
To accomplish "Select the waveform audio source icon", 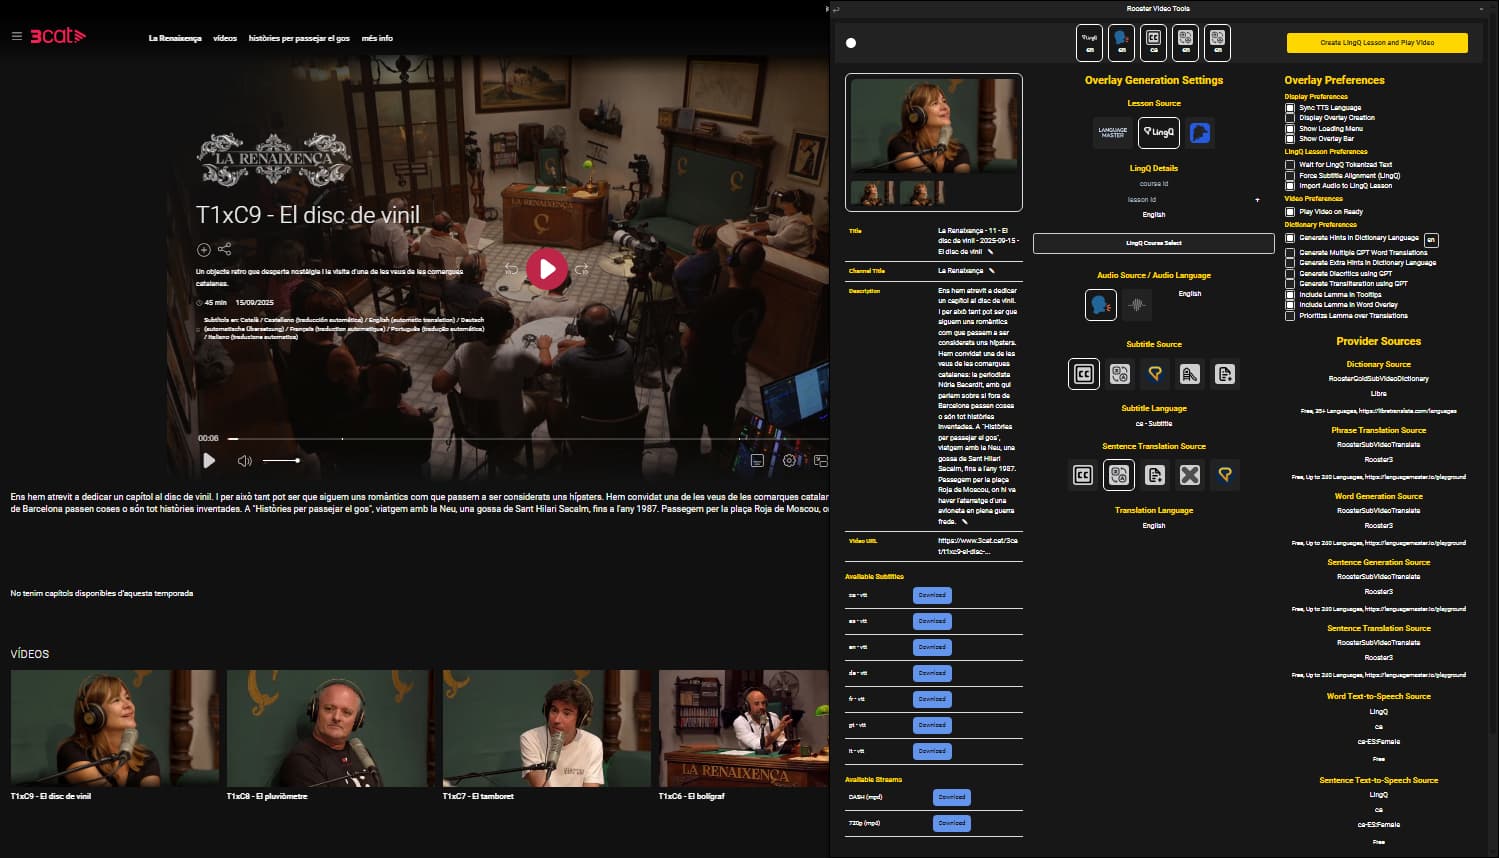I will click(1137, 305).
